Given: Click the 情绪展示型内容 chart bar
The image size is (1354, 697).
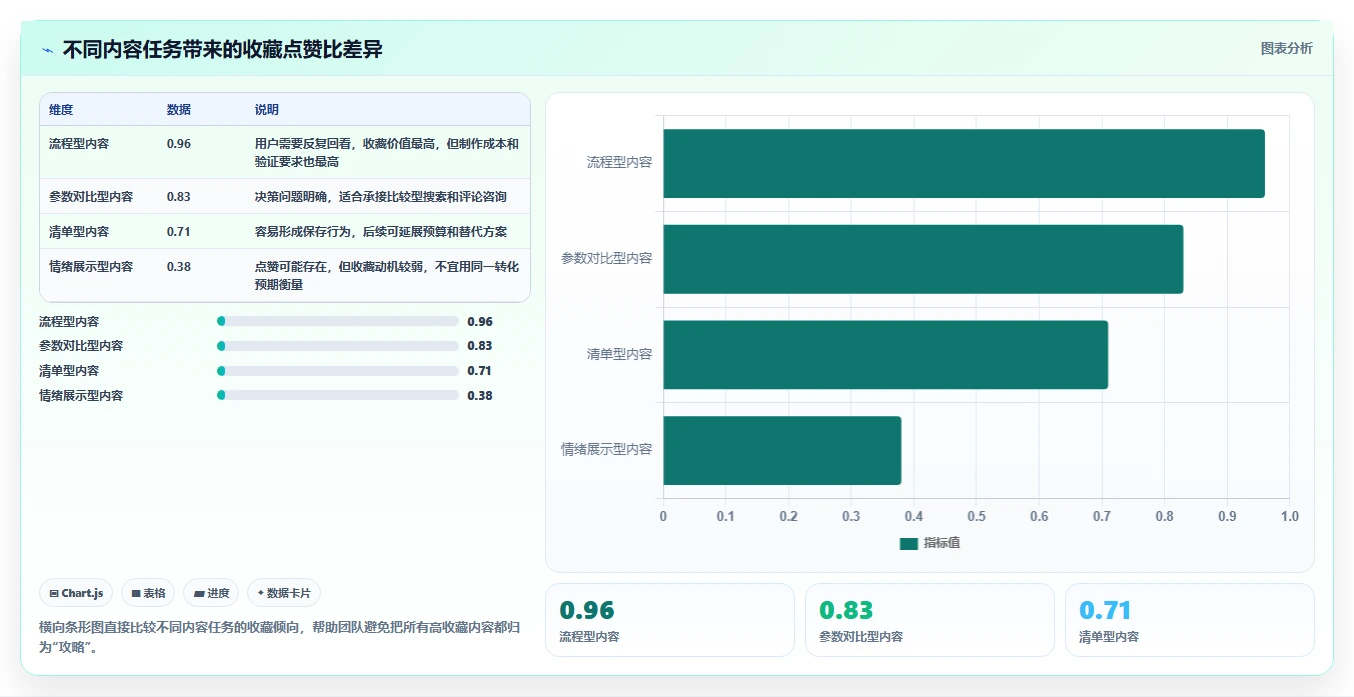Looking at the screenshot, I should [782, 450].
